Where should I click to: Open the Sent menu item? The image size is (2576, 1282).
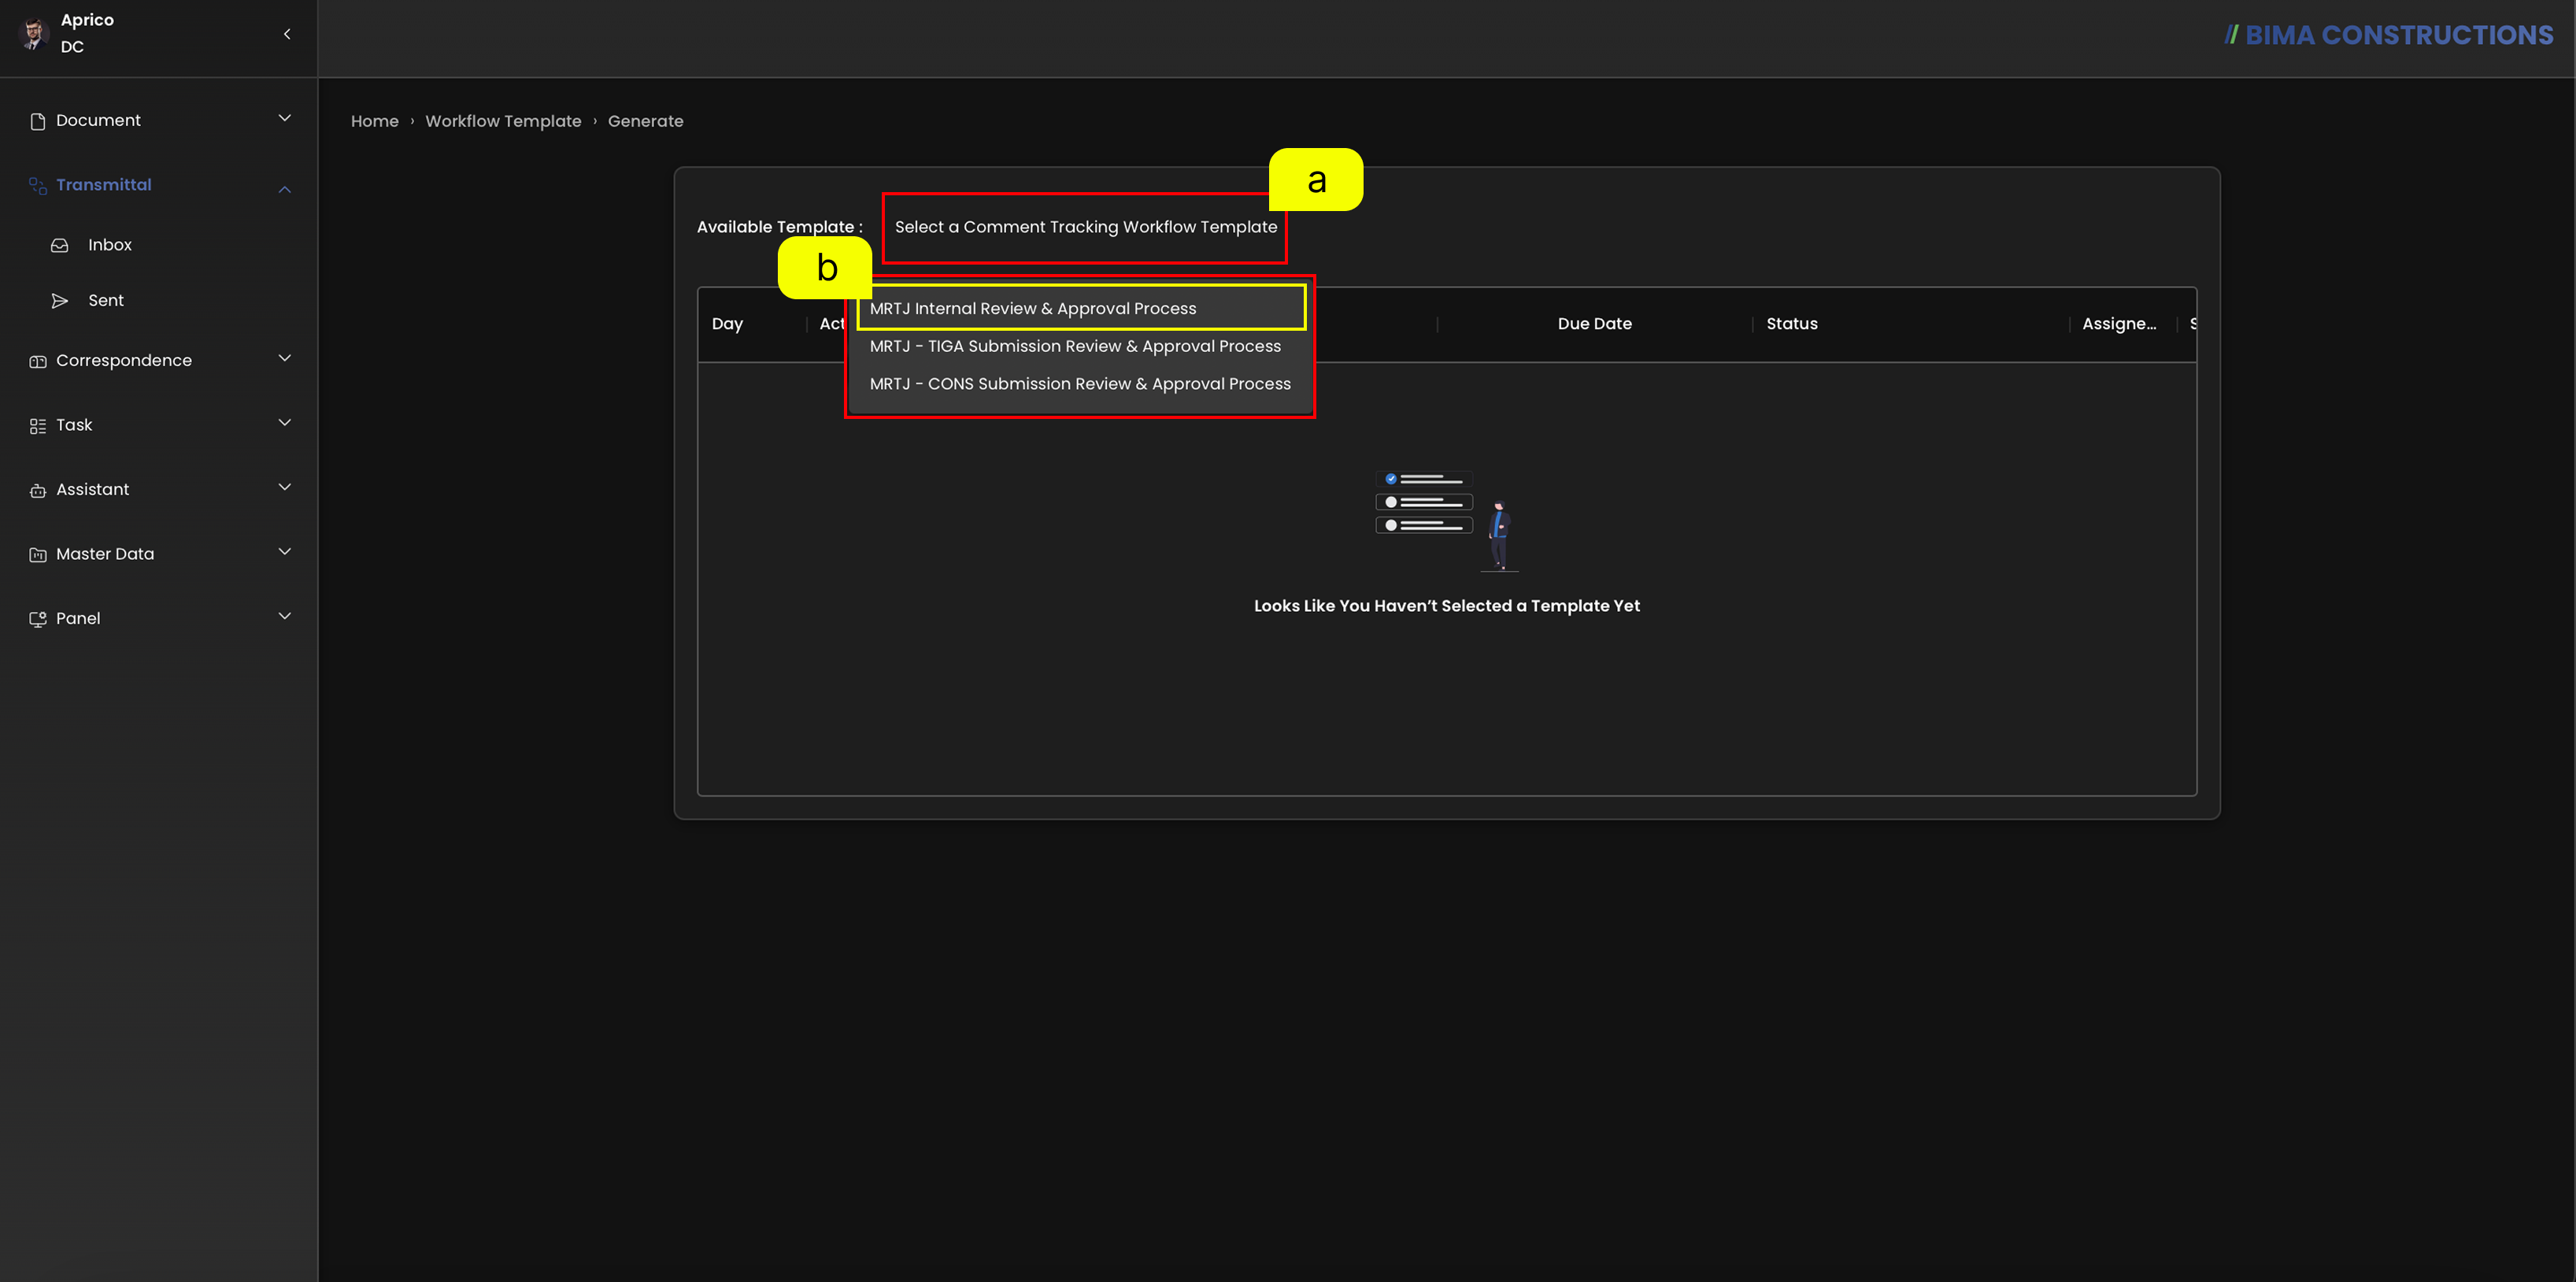click(106, 301)
